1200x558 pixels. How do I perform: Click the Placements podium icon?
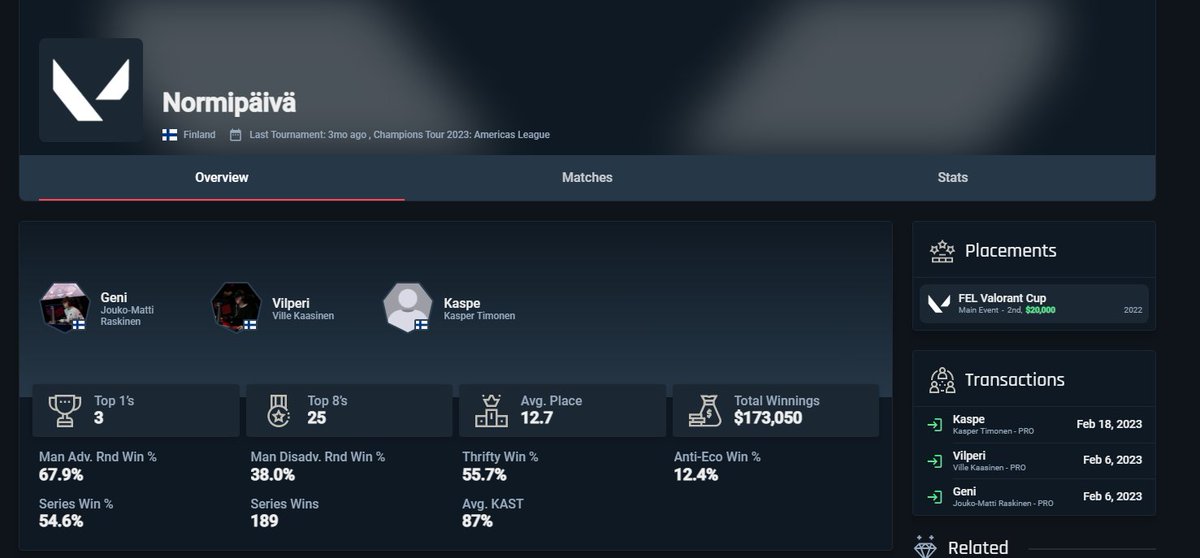[x=941, y=250]
